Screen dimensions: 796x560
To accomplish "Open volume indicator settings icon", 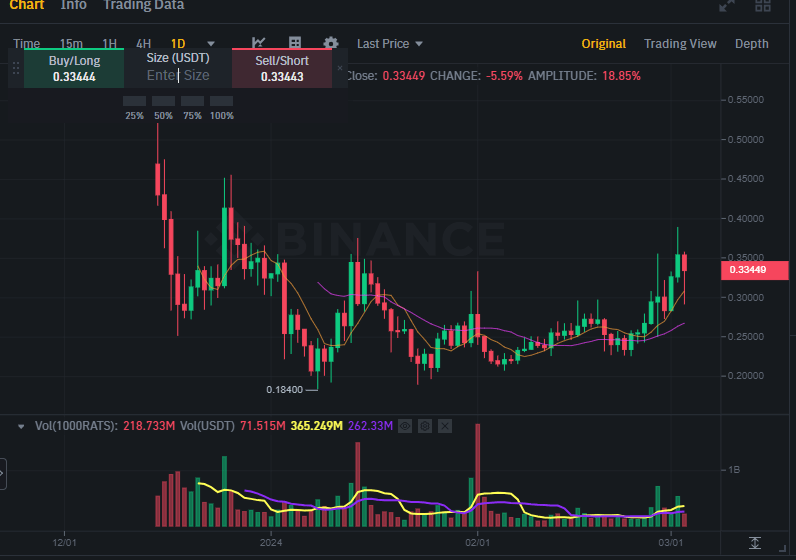I will pos(425,426).
